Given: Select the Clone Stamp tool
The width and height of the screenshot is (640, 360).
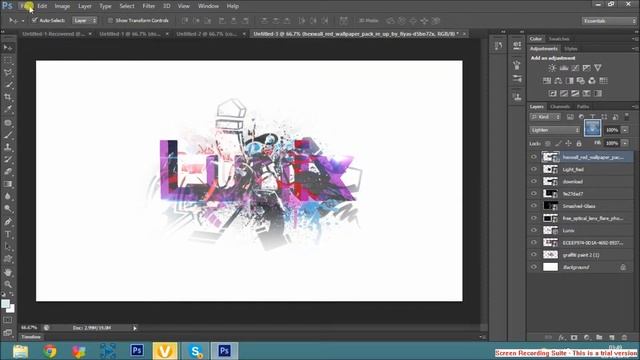Looking at the screenshot, I should (x=8, y=147).
